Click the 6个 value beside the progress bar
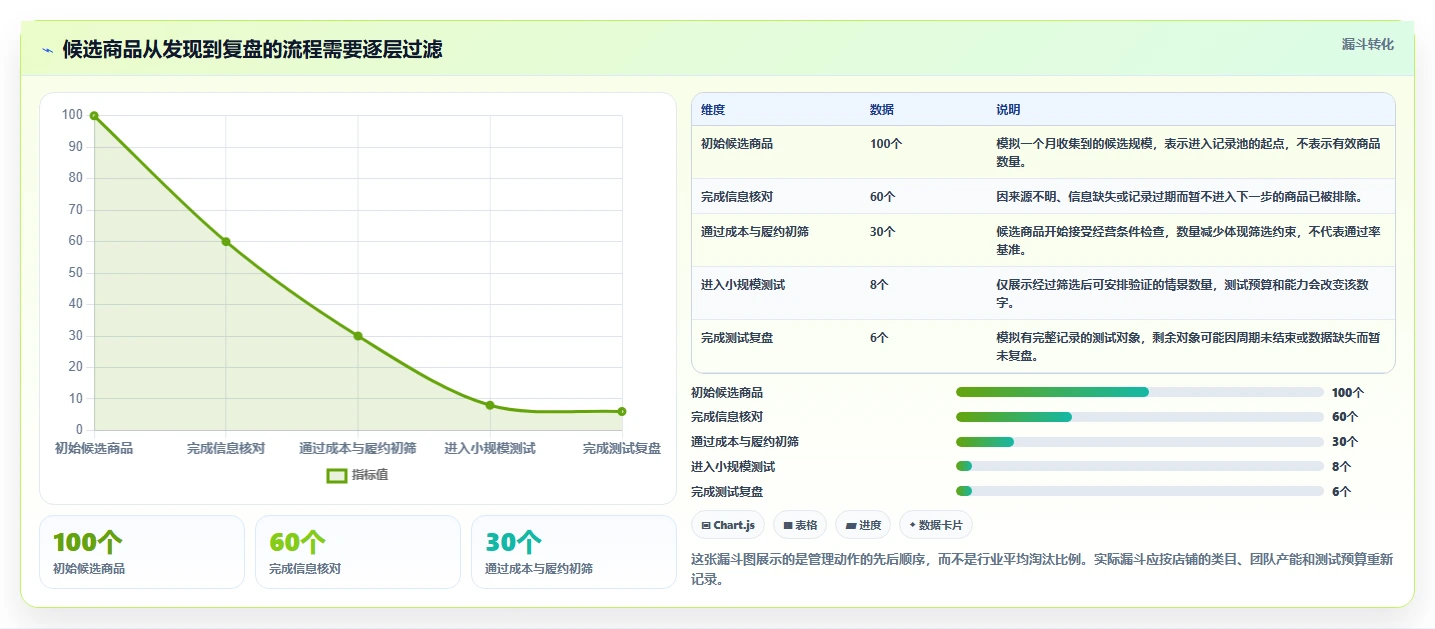Viewport: 1435px width, 629px height. (1341, 492)
